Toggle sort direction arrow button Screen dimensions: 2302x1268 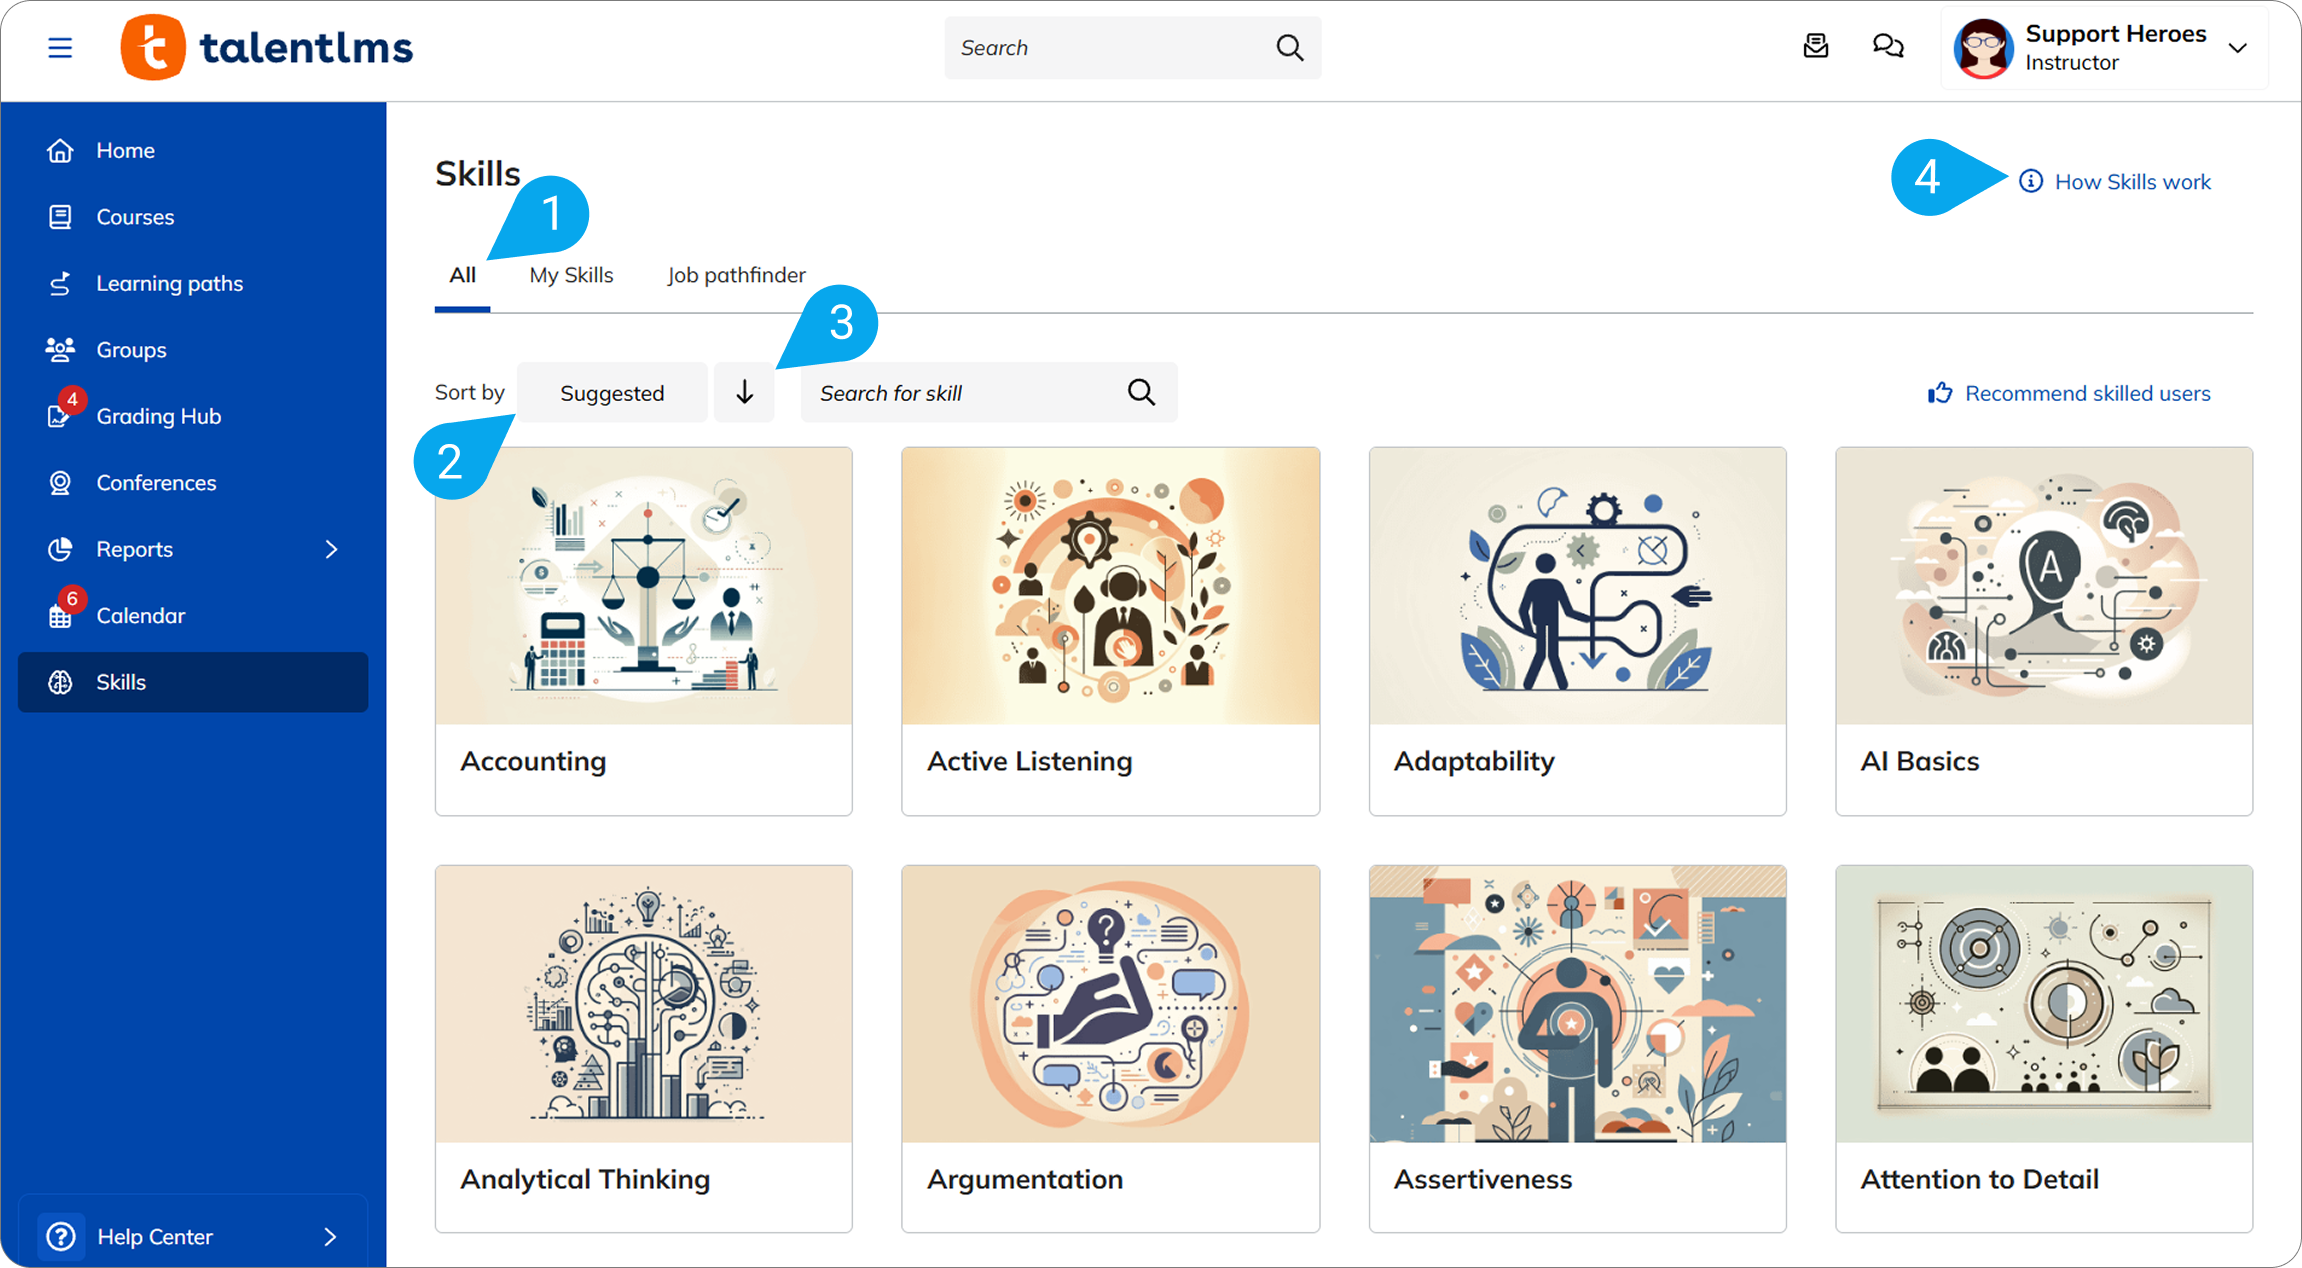[x=744, y=393]
